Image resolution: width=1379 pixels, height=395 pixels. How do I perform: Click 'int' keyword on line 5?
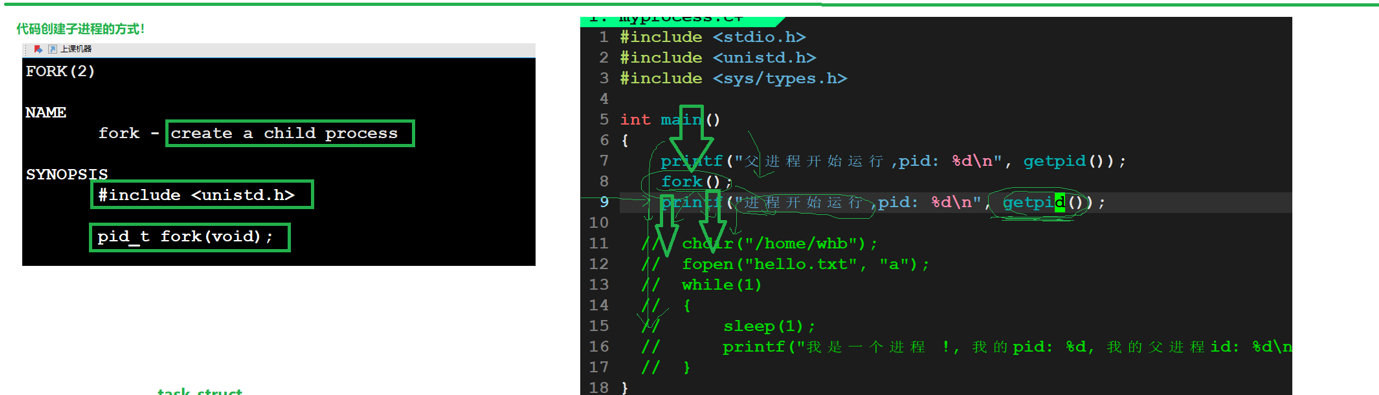(x=635, y=120)
